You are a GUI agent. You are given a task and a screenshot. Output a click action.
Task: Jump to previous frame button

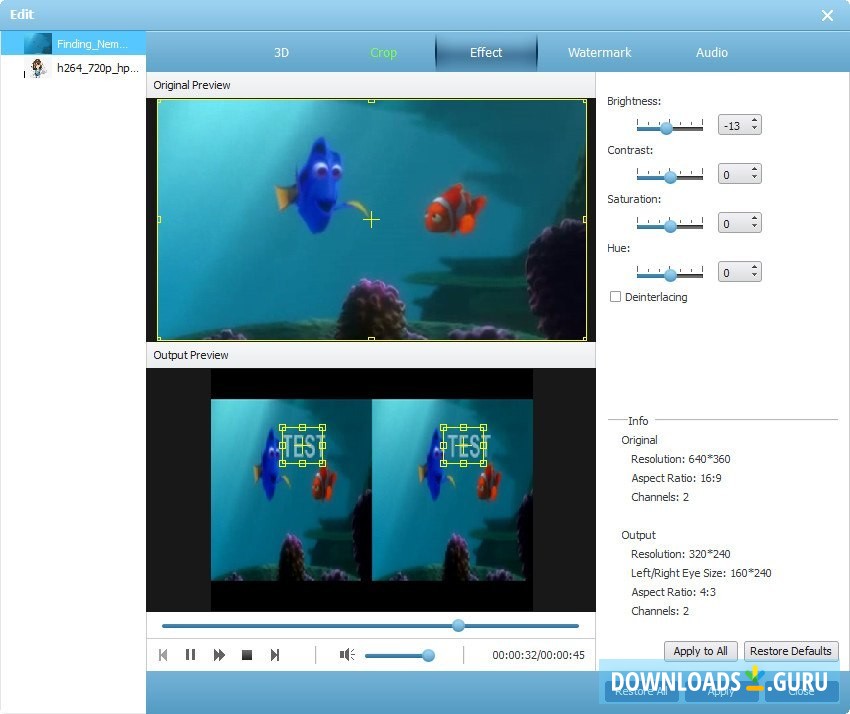pos(163,655)
